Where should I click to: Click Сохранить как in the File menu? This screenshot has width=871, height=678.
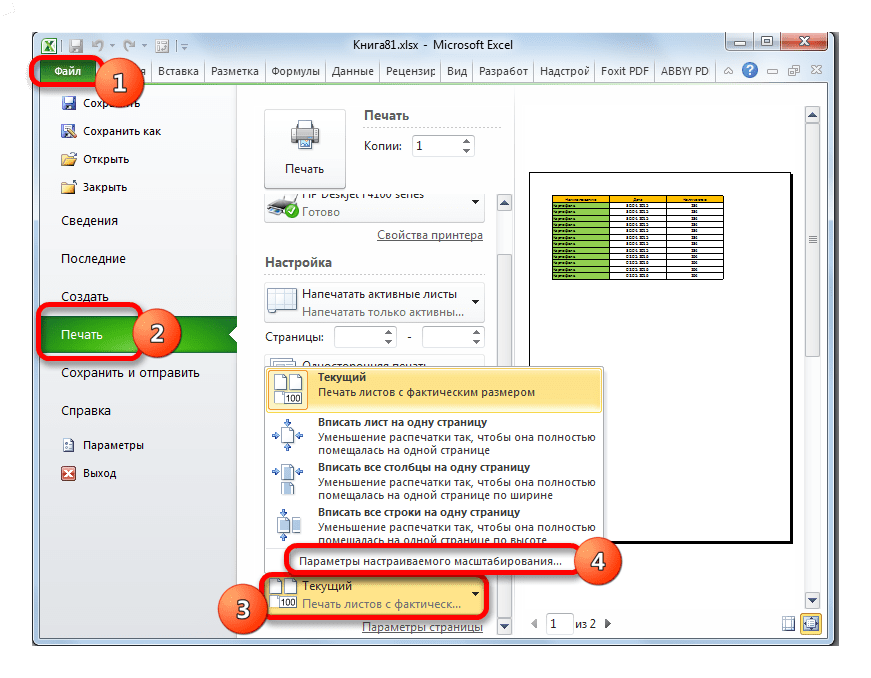pos(111,131)
